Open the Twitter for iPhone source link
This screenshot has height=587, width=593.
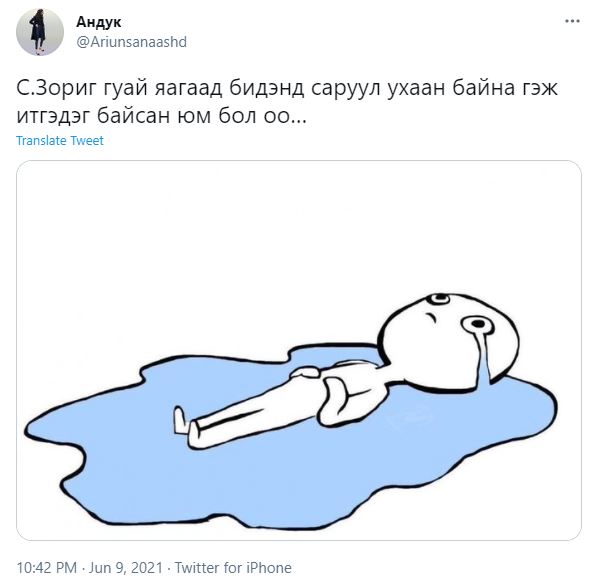click(233, 568)
